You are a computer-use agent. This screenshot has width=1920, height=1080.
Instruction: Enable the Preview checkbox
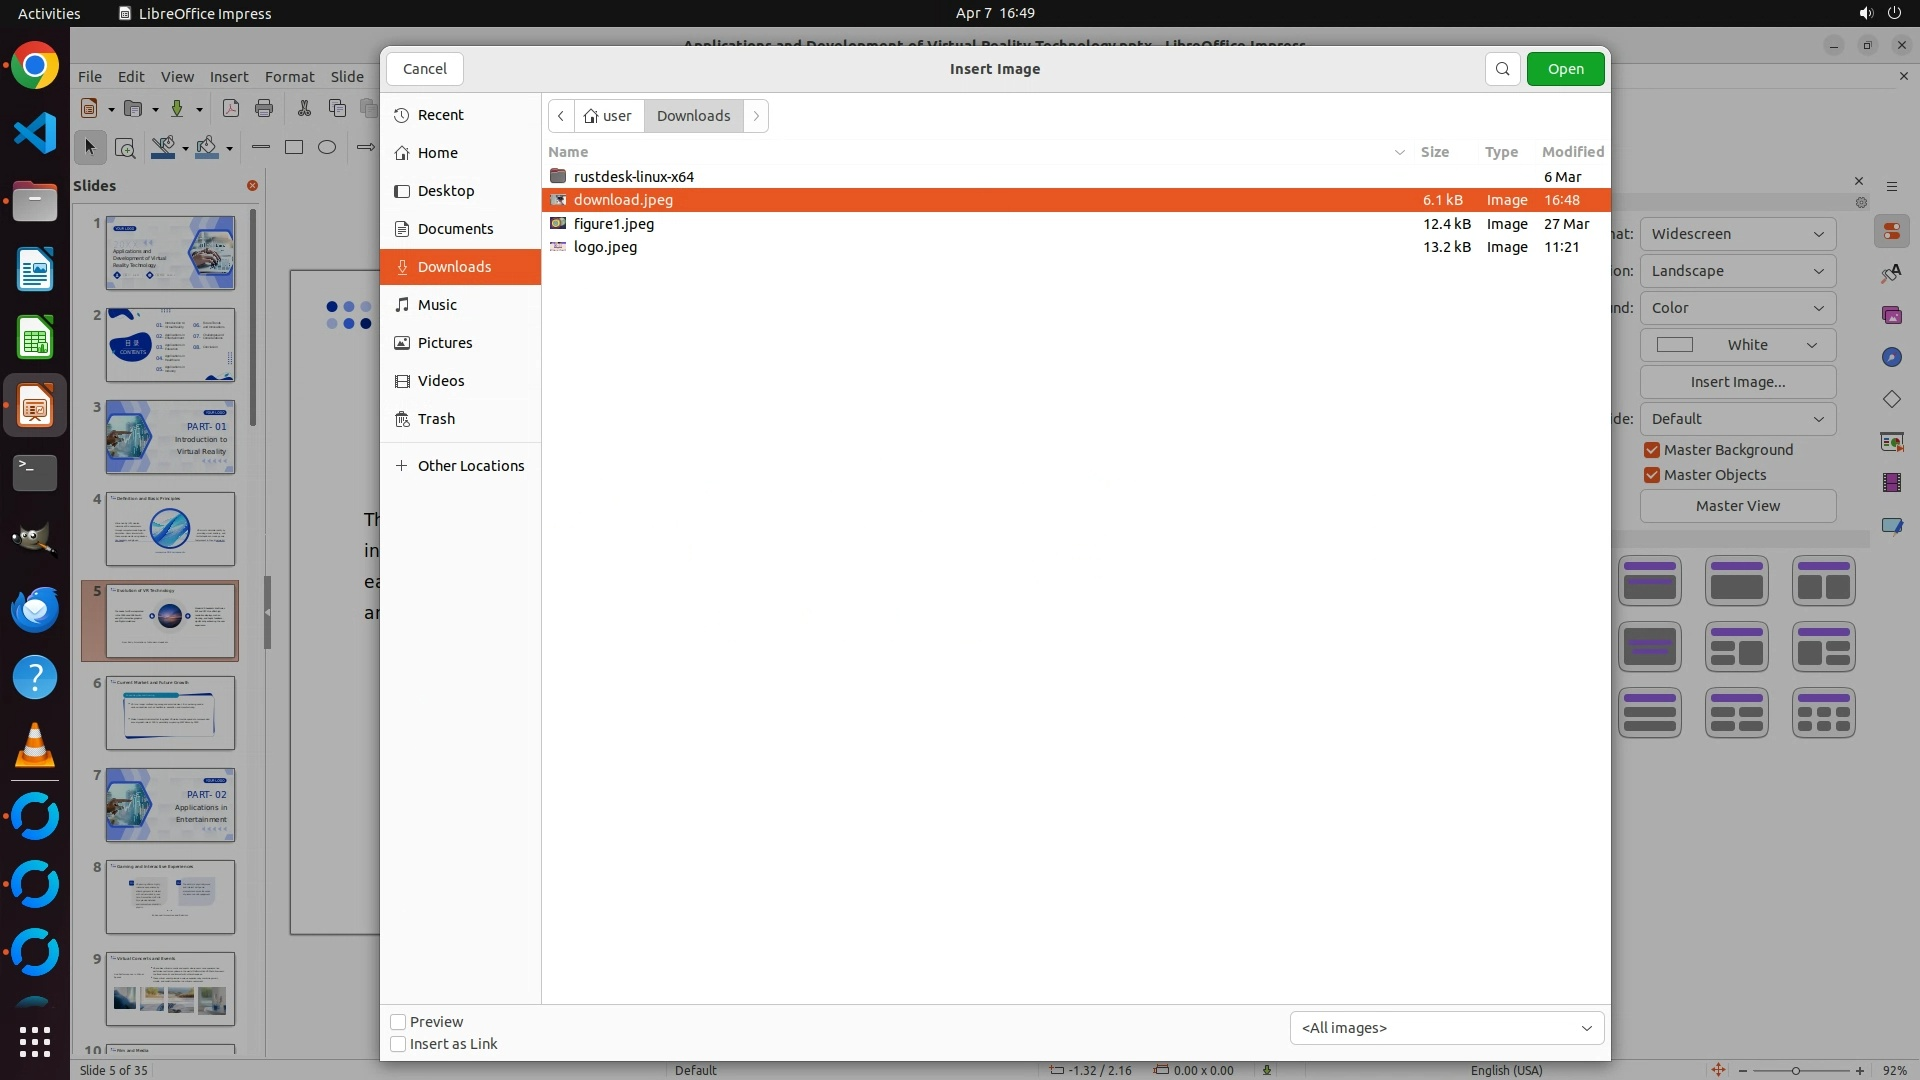tap(398, 1022)
